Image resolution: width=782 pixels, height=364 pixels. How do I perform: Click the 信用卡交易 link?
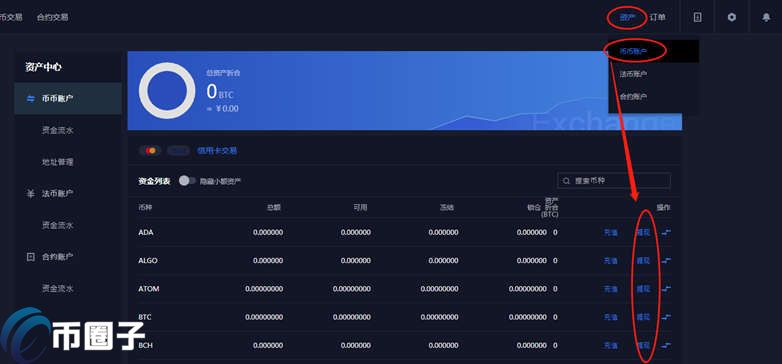pos(217,151)
